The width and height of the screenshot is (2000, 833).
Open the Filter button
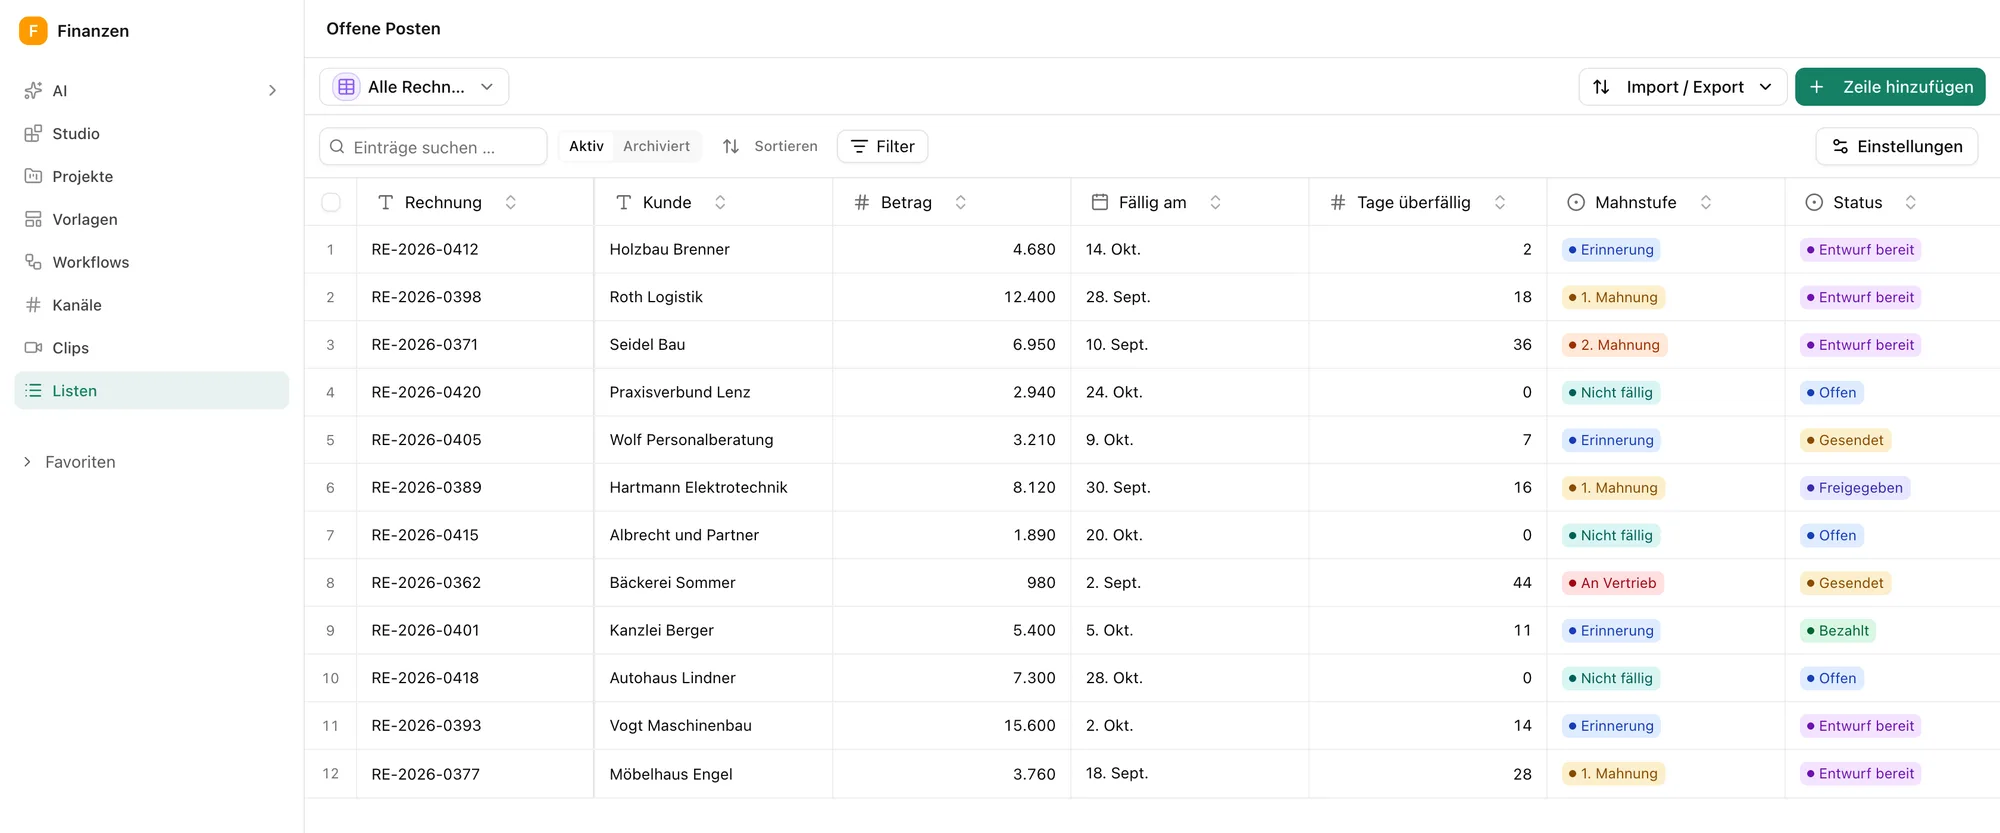point(883,147)
